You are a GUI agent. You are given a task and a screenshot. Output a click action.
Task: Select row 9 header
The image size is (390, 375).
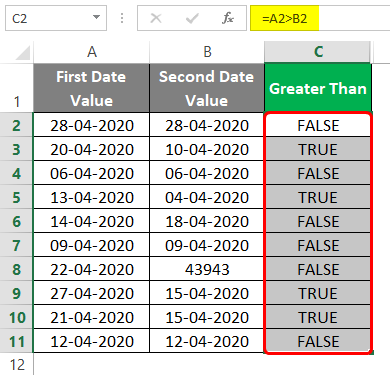click(x=17, y=293)
